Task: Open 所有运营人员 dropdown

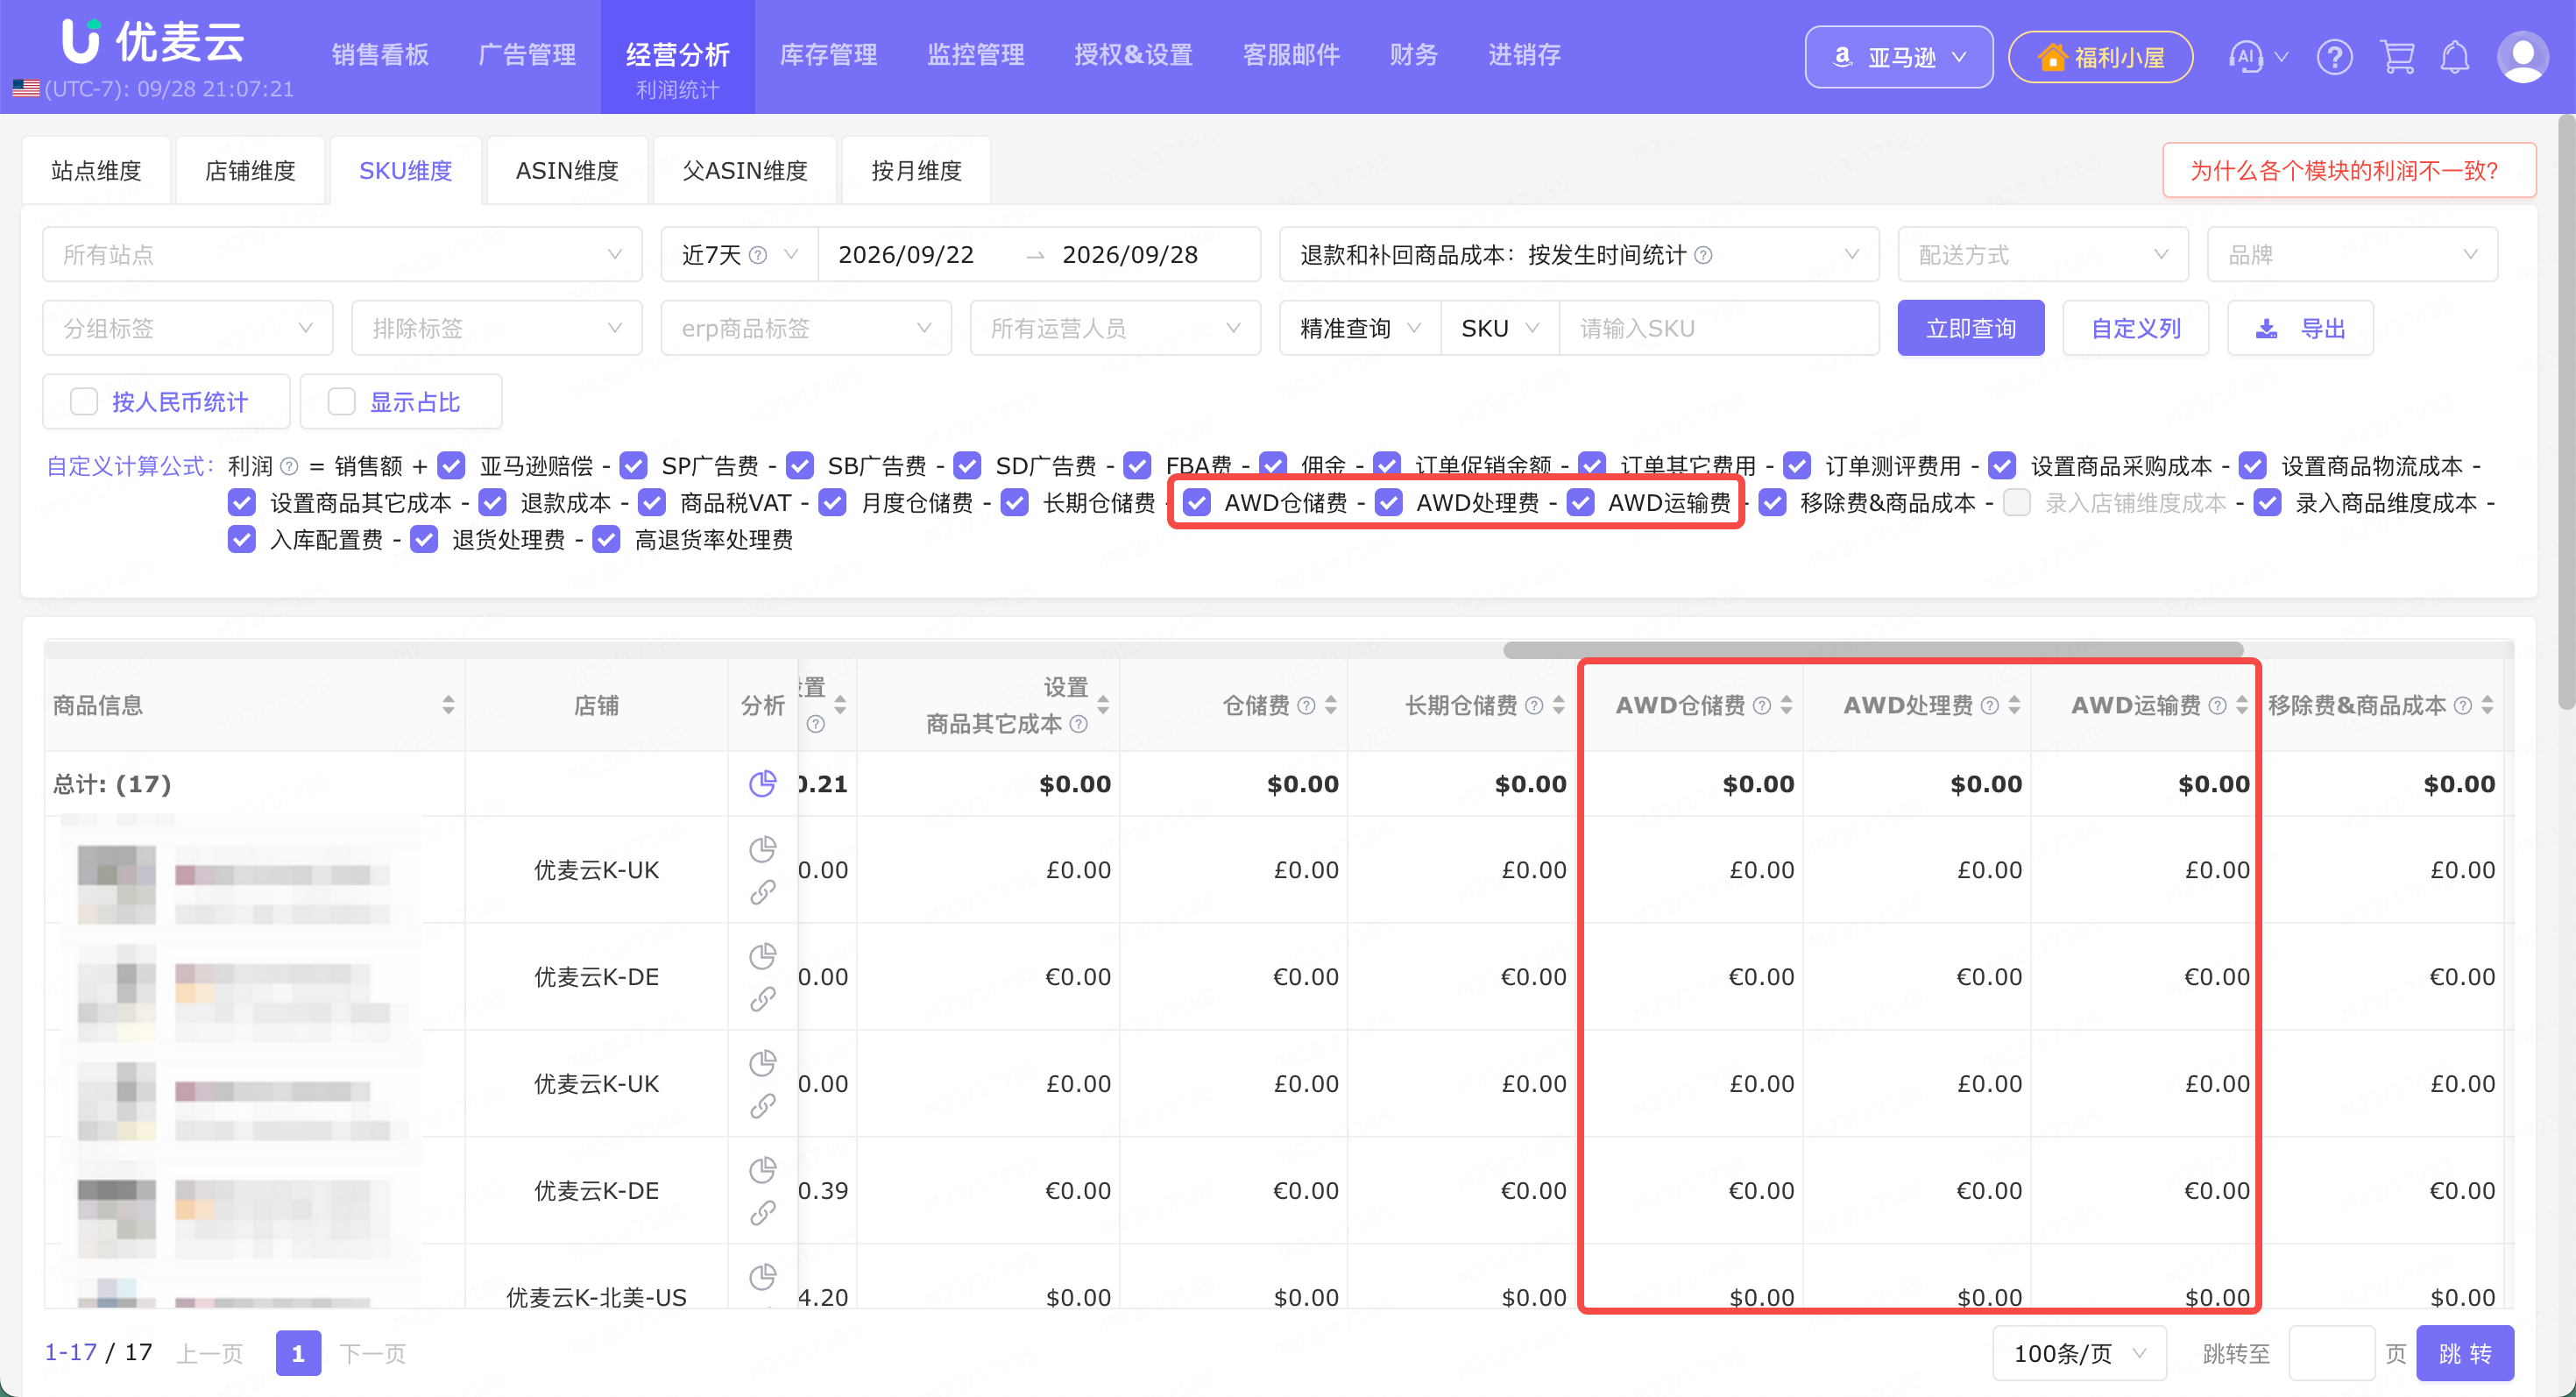Action: [1115, 328]
